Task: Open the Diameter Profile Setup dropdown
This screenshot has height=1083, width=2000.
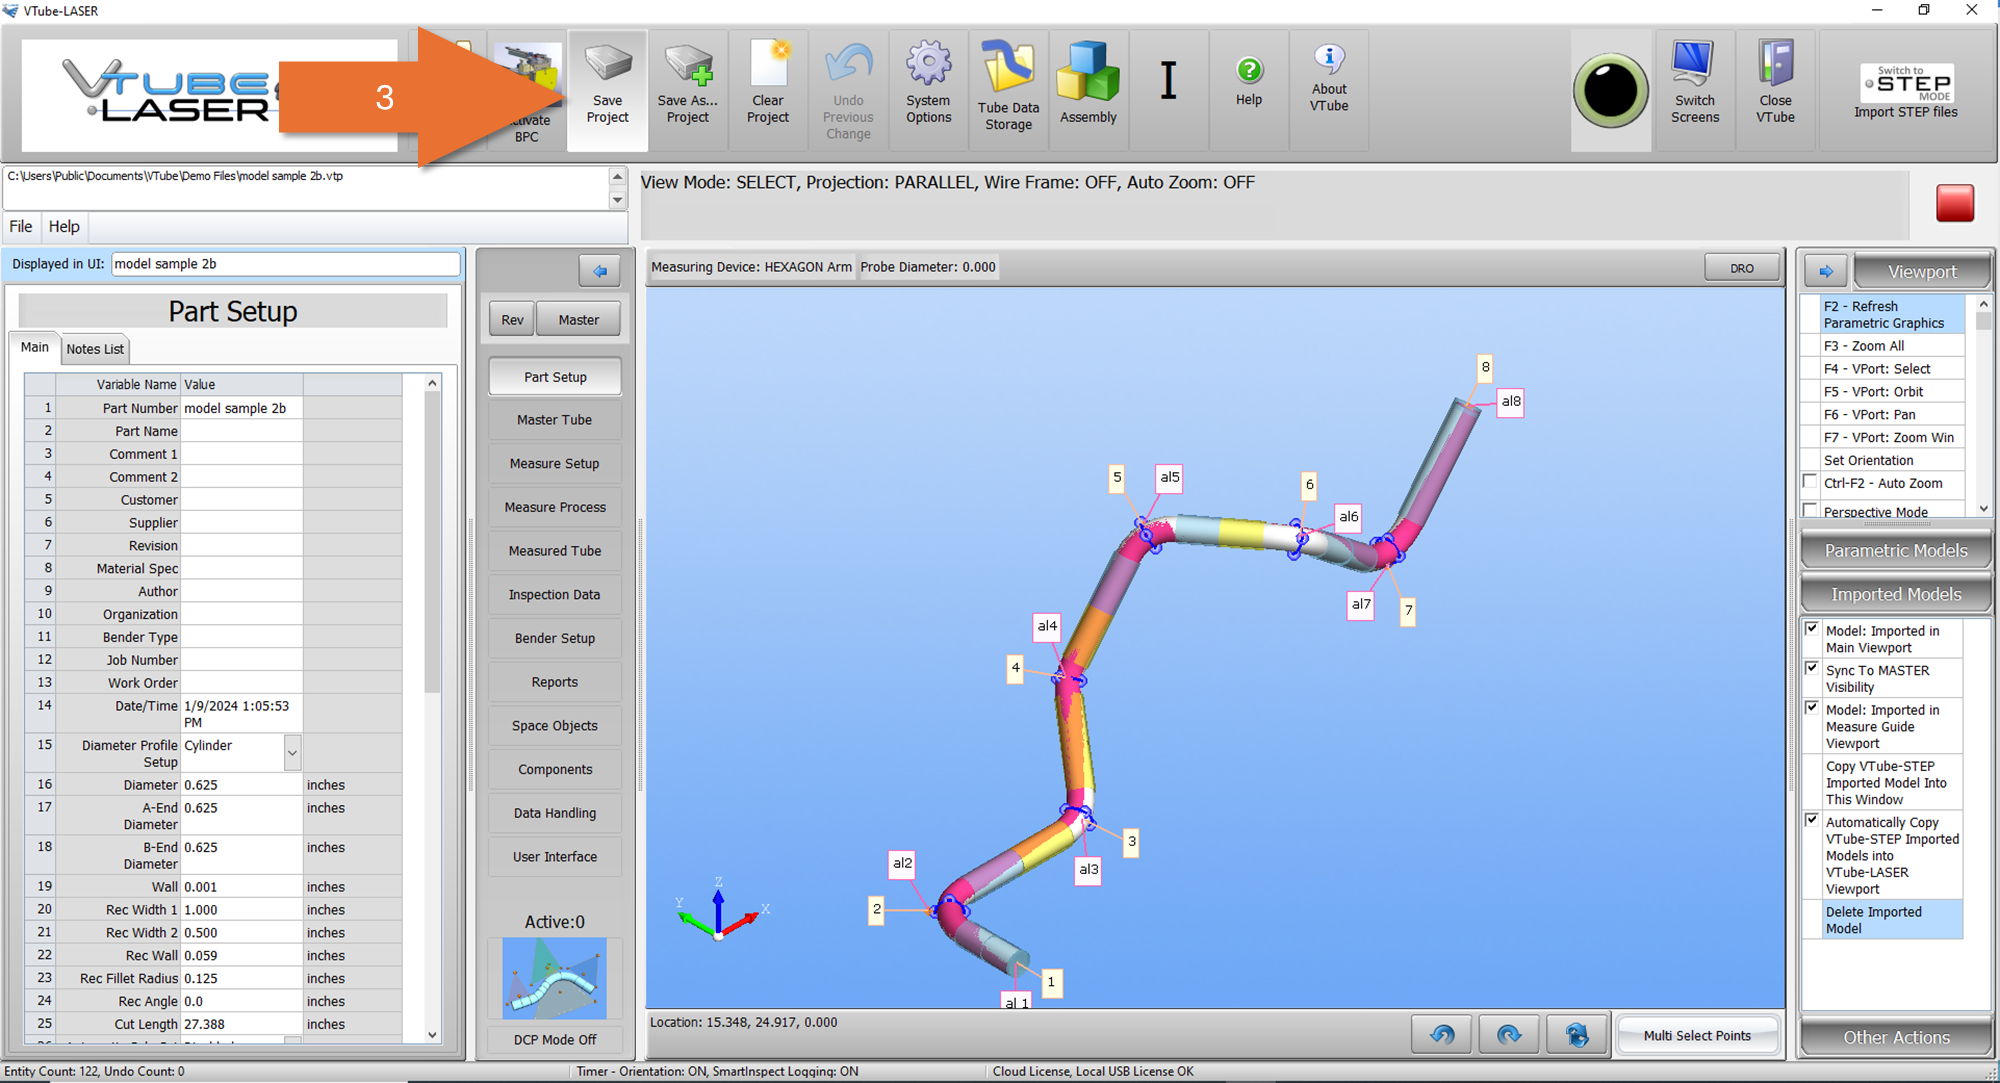Action: [x=292, y=752]
